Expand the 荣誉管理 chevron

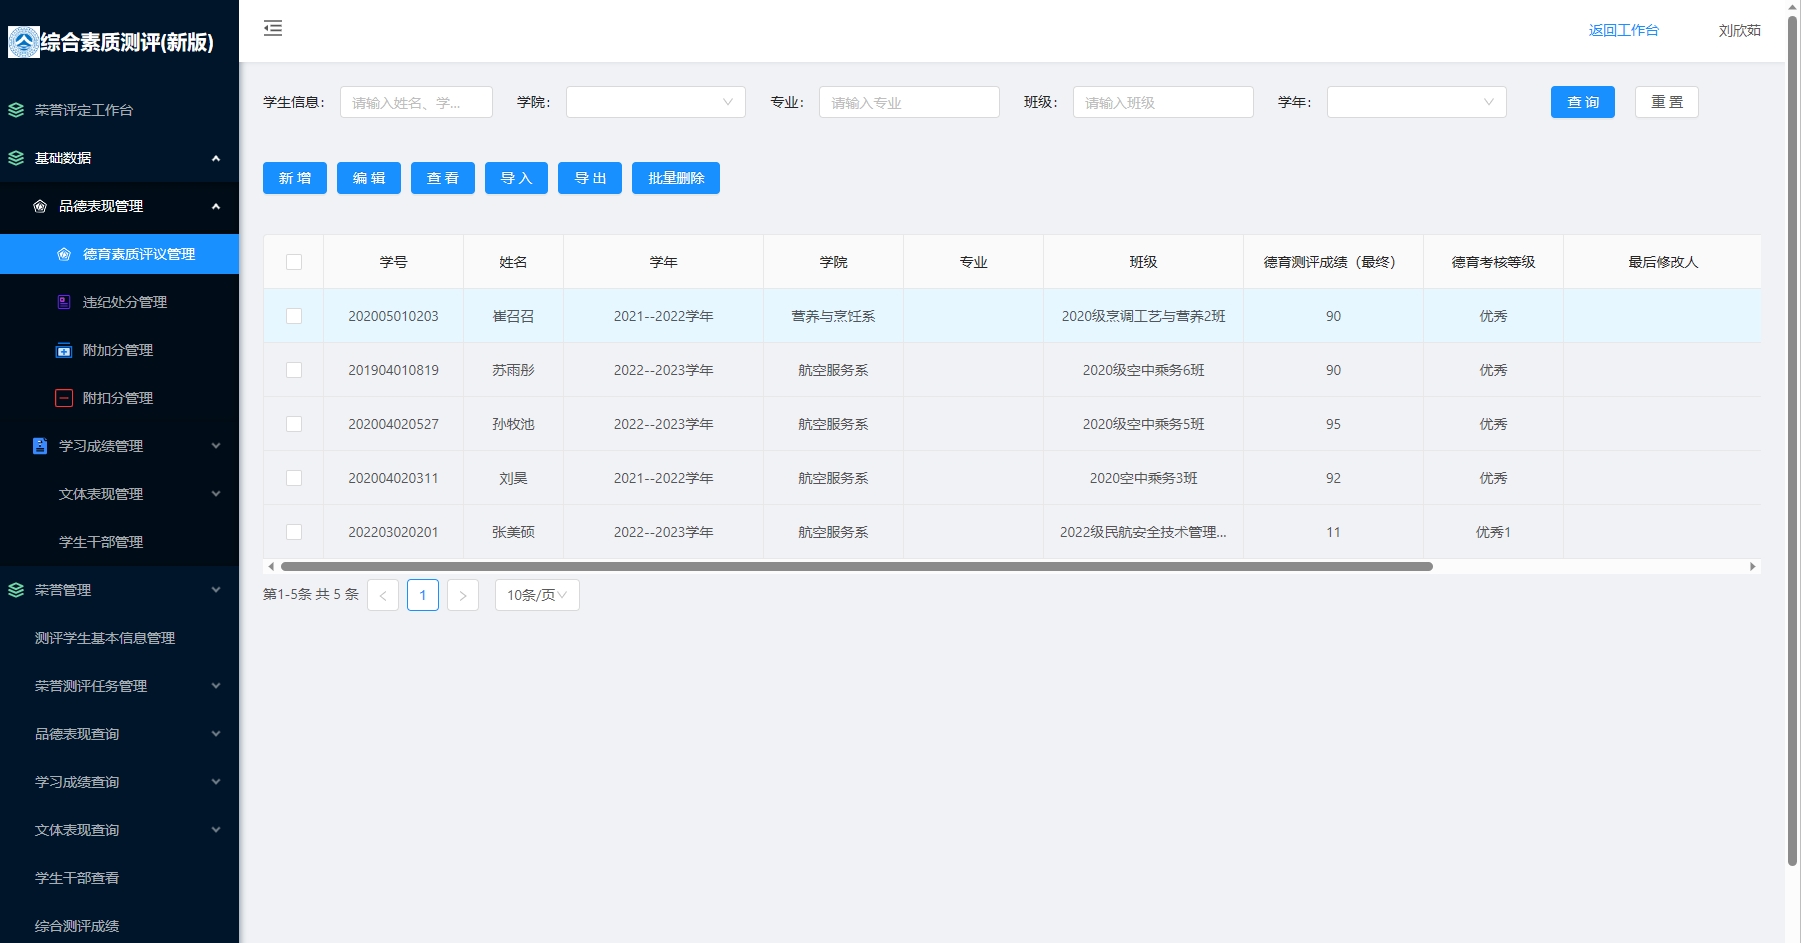coord(216,590)
